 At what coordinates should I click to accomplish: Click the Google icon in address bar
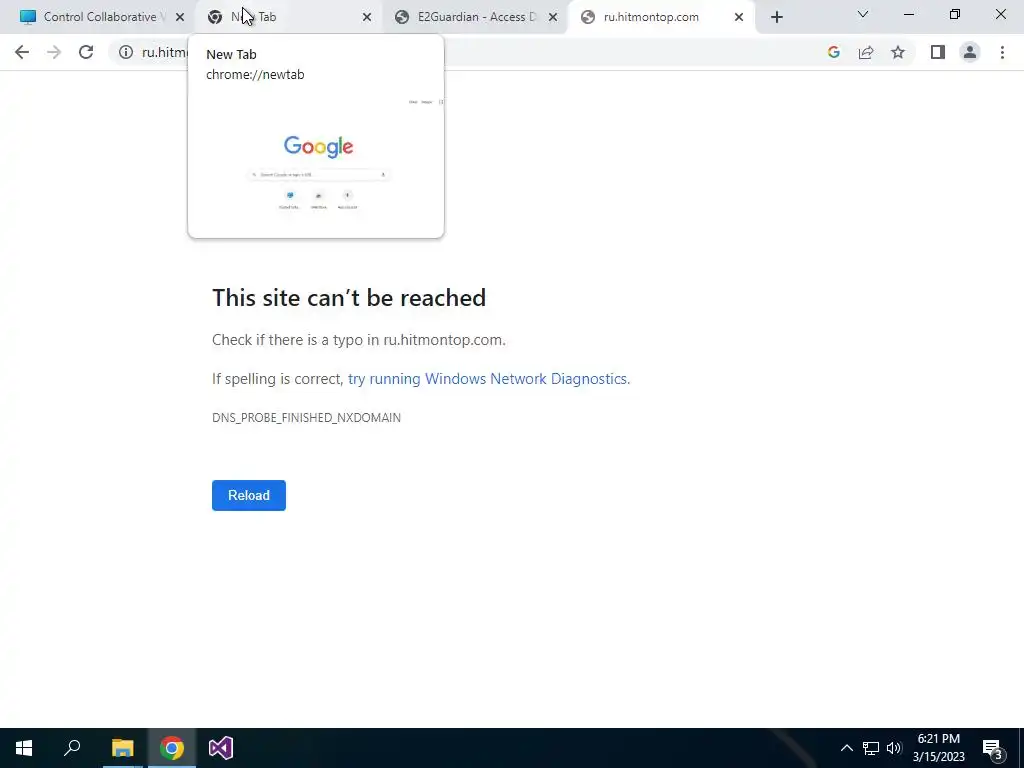(833, 52)
